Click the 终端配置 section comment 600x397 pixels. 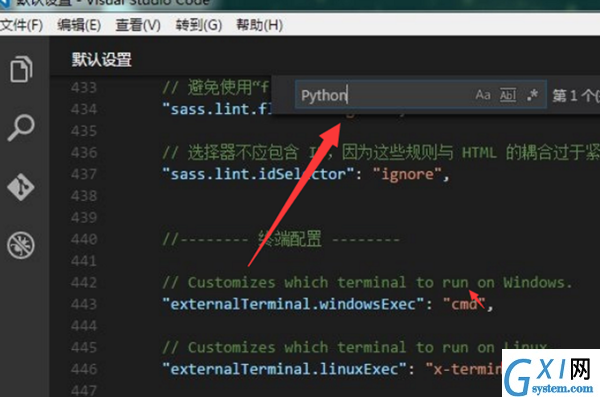point(281,239)
